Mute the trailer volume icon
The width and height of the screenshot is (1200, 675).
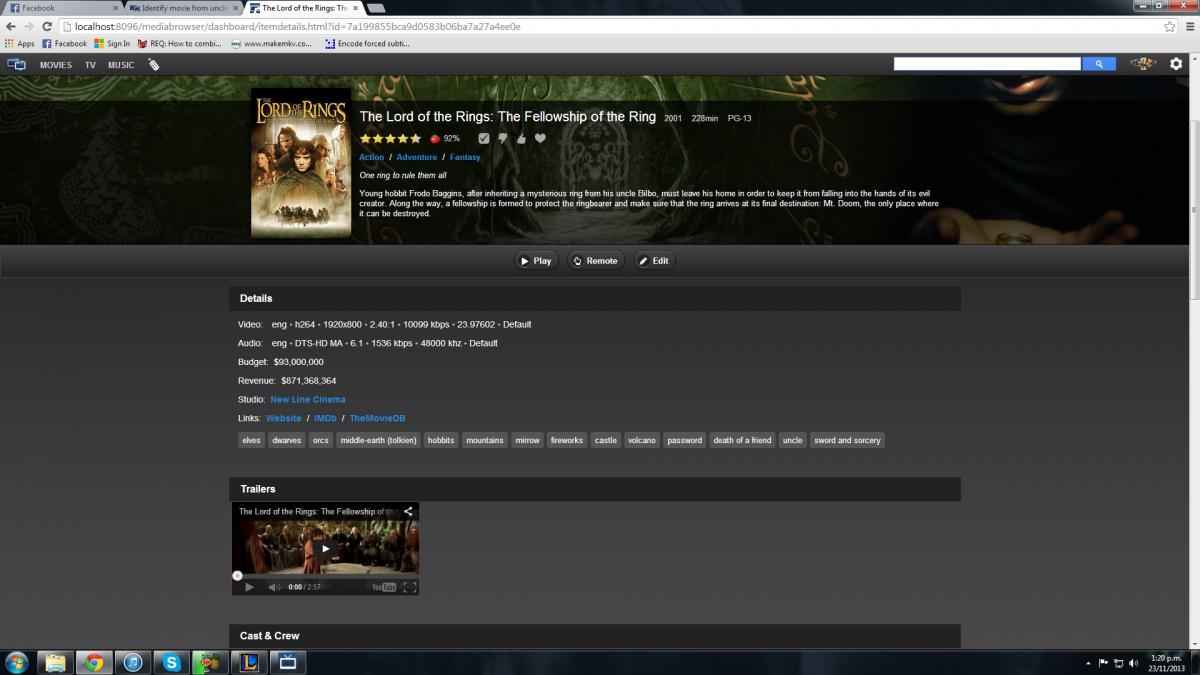click(x=274, y=587)
